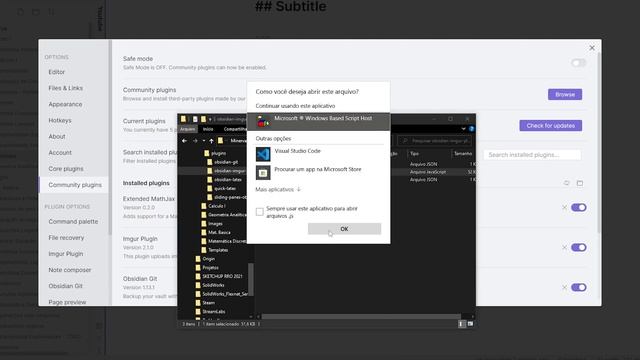Click OK in the open-with dialog
Viewport: 640px width, 360px height.
point(344,229)
